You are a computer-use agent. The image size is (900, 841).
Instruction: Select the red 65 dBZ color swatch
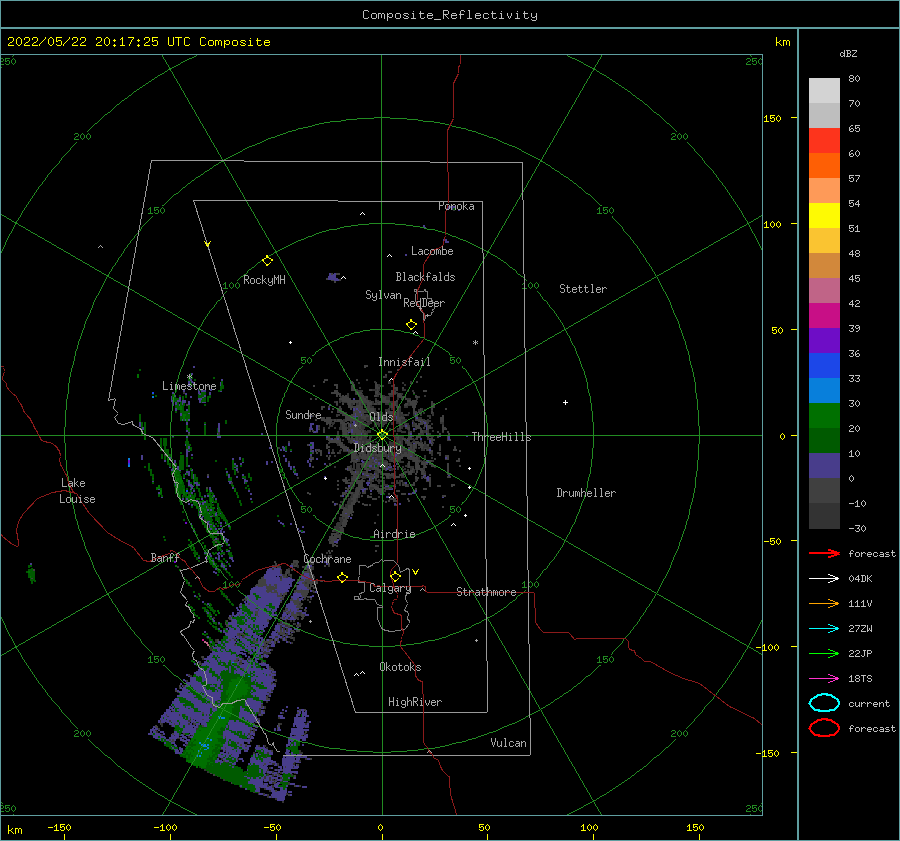pos(824,141)
